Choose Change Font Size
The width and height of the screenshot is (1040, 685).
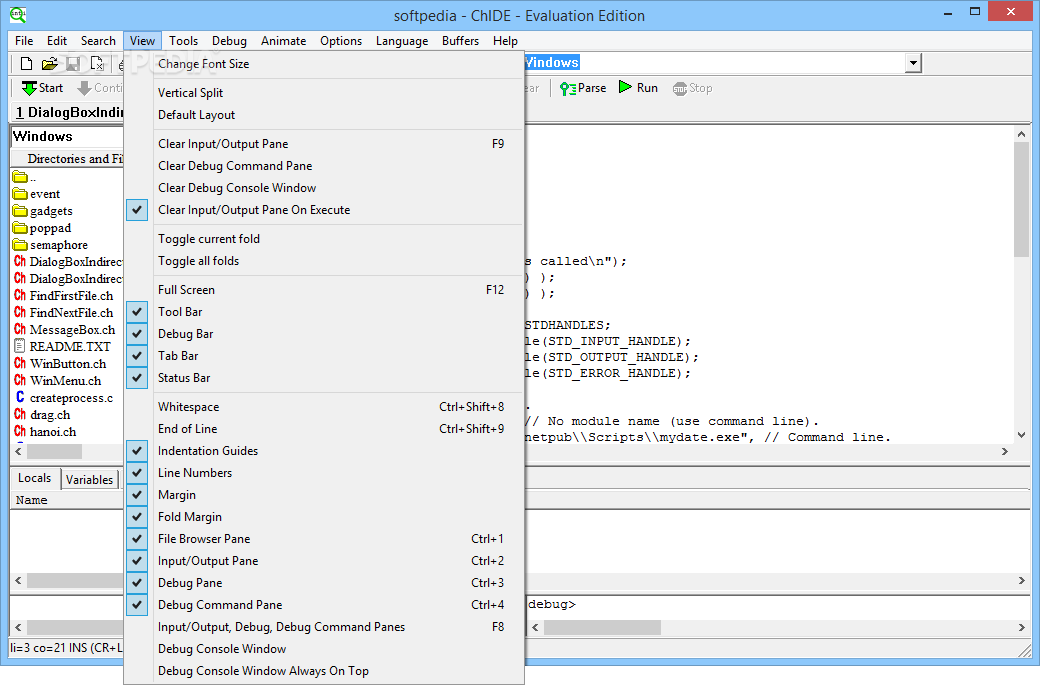pyautogui.click(x=324, y=64)
